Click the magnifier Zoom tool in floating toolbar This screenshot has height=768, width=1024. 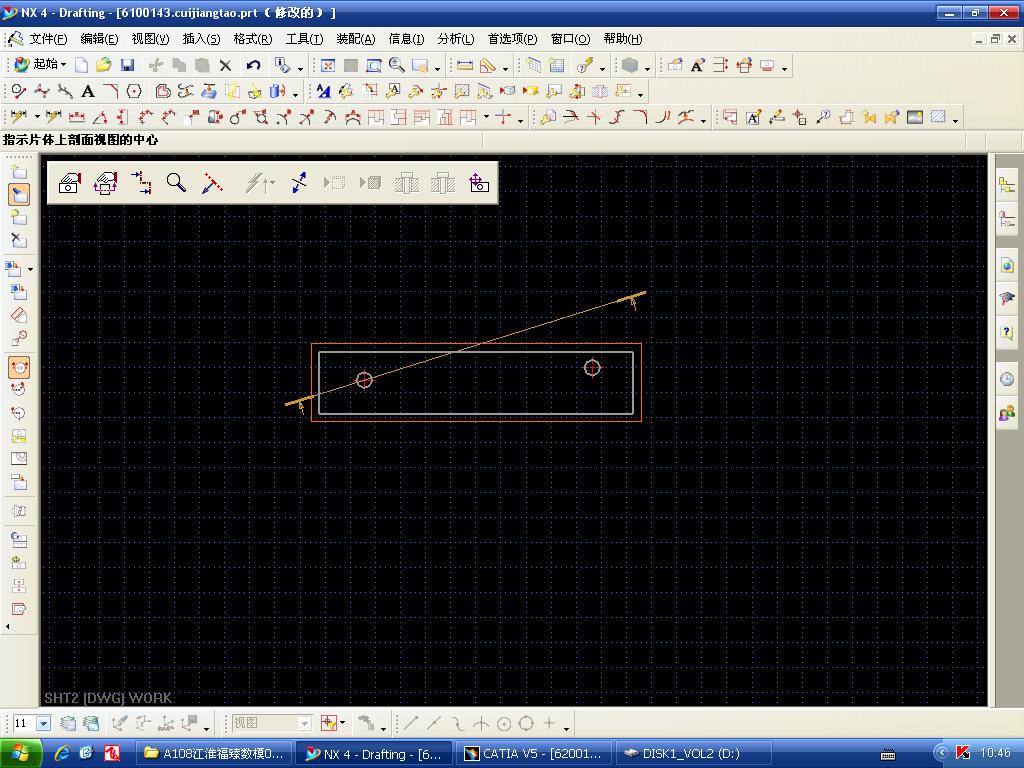click(x=176, y=183)
